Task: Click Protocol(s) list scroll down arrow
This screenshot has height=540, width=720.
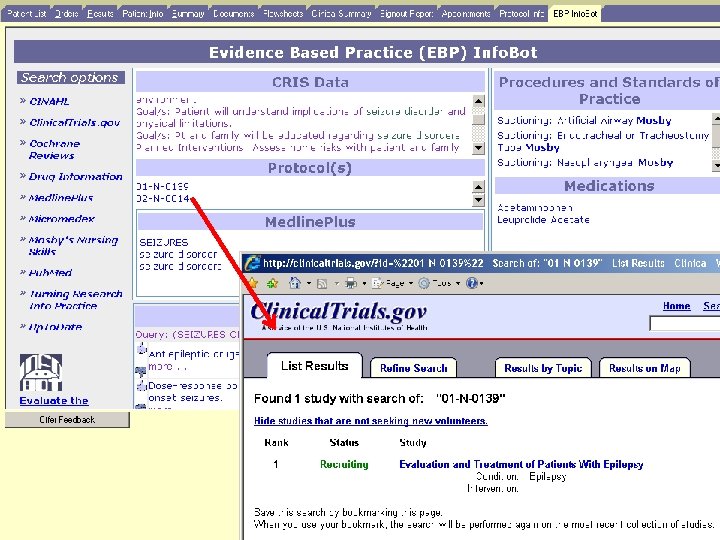Action: pyautogui.click(x=478, y=200)
